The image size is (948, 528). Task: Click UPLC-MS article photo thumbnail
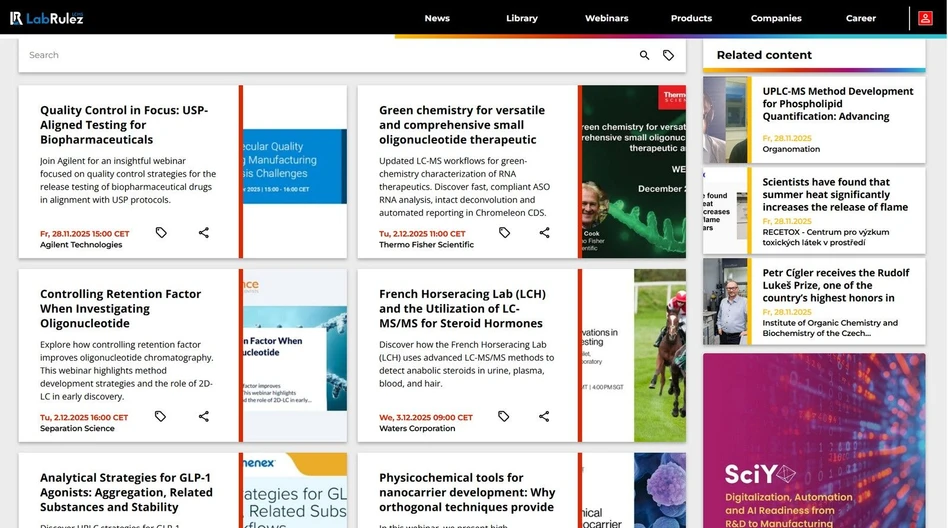(725, 119)
